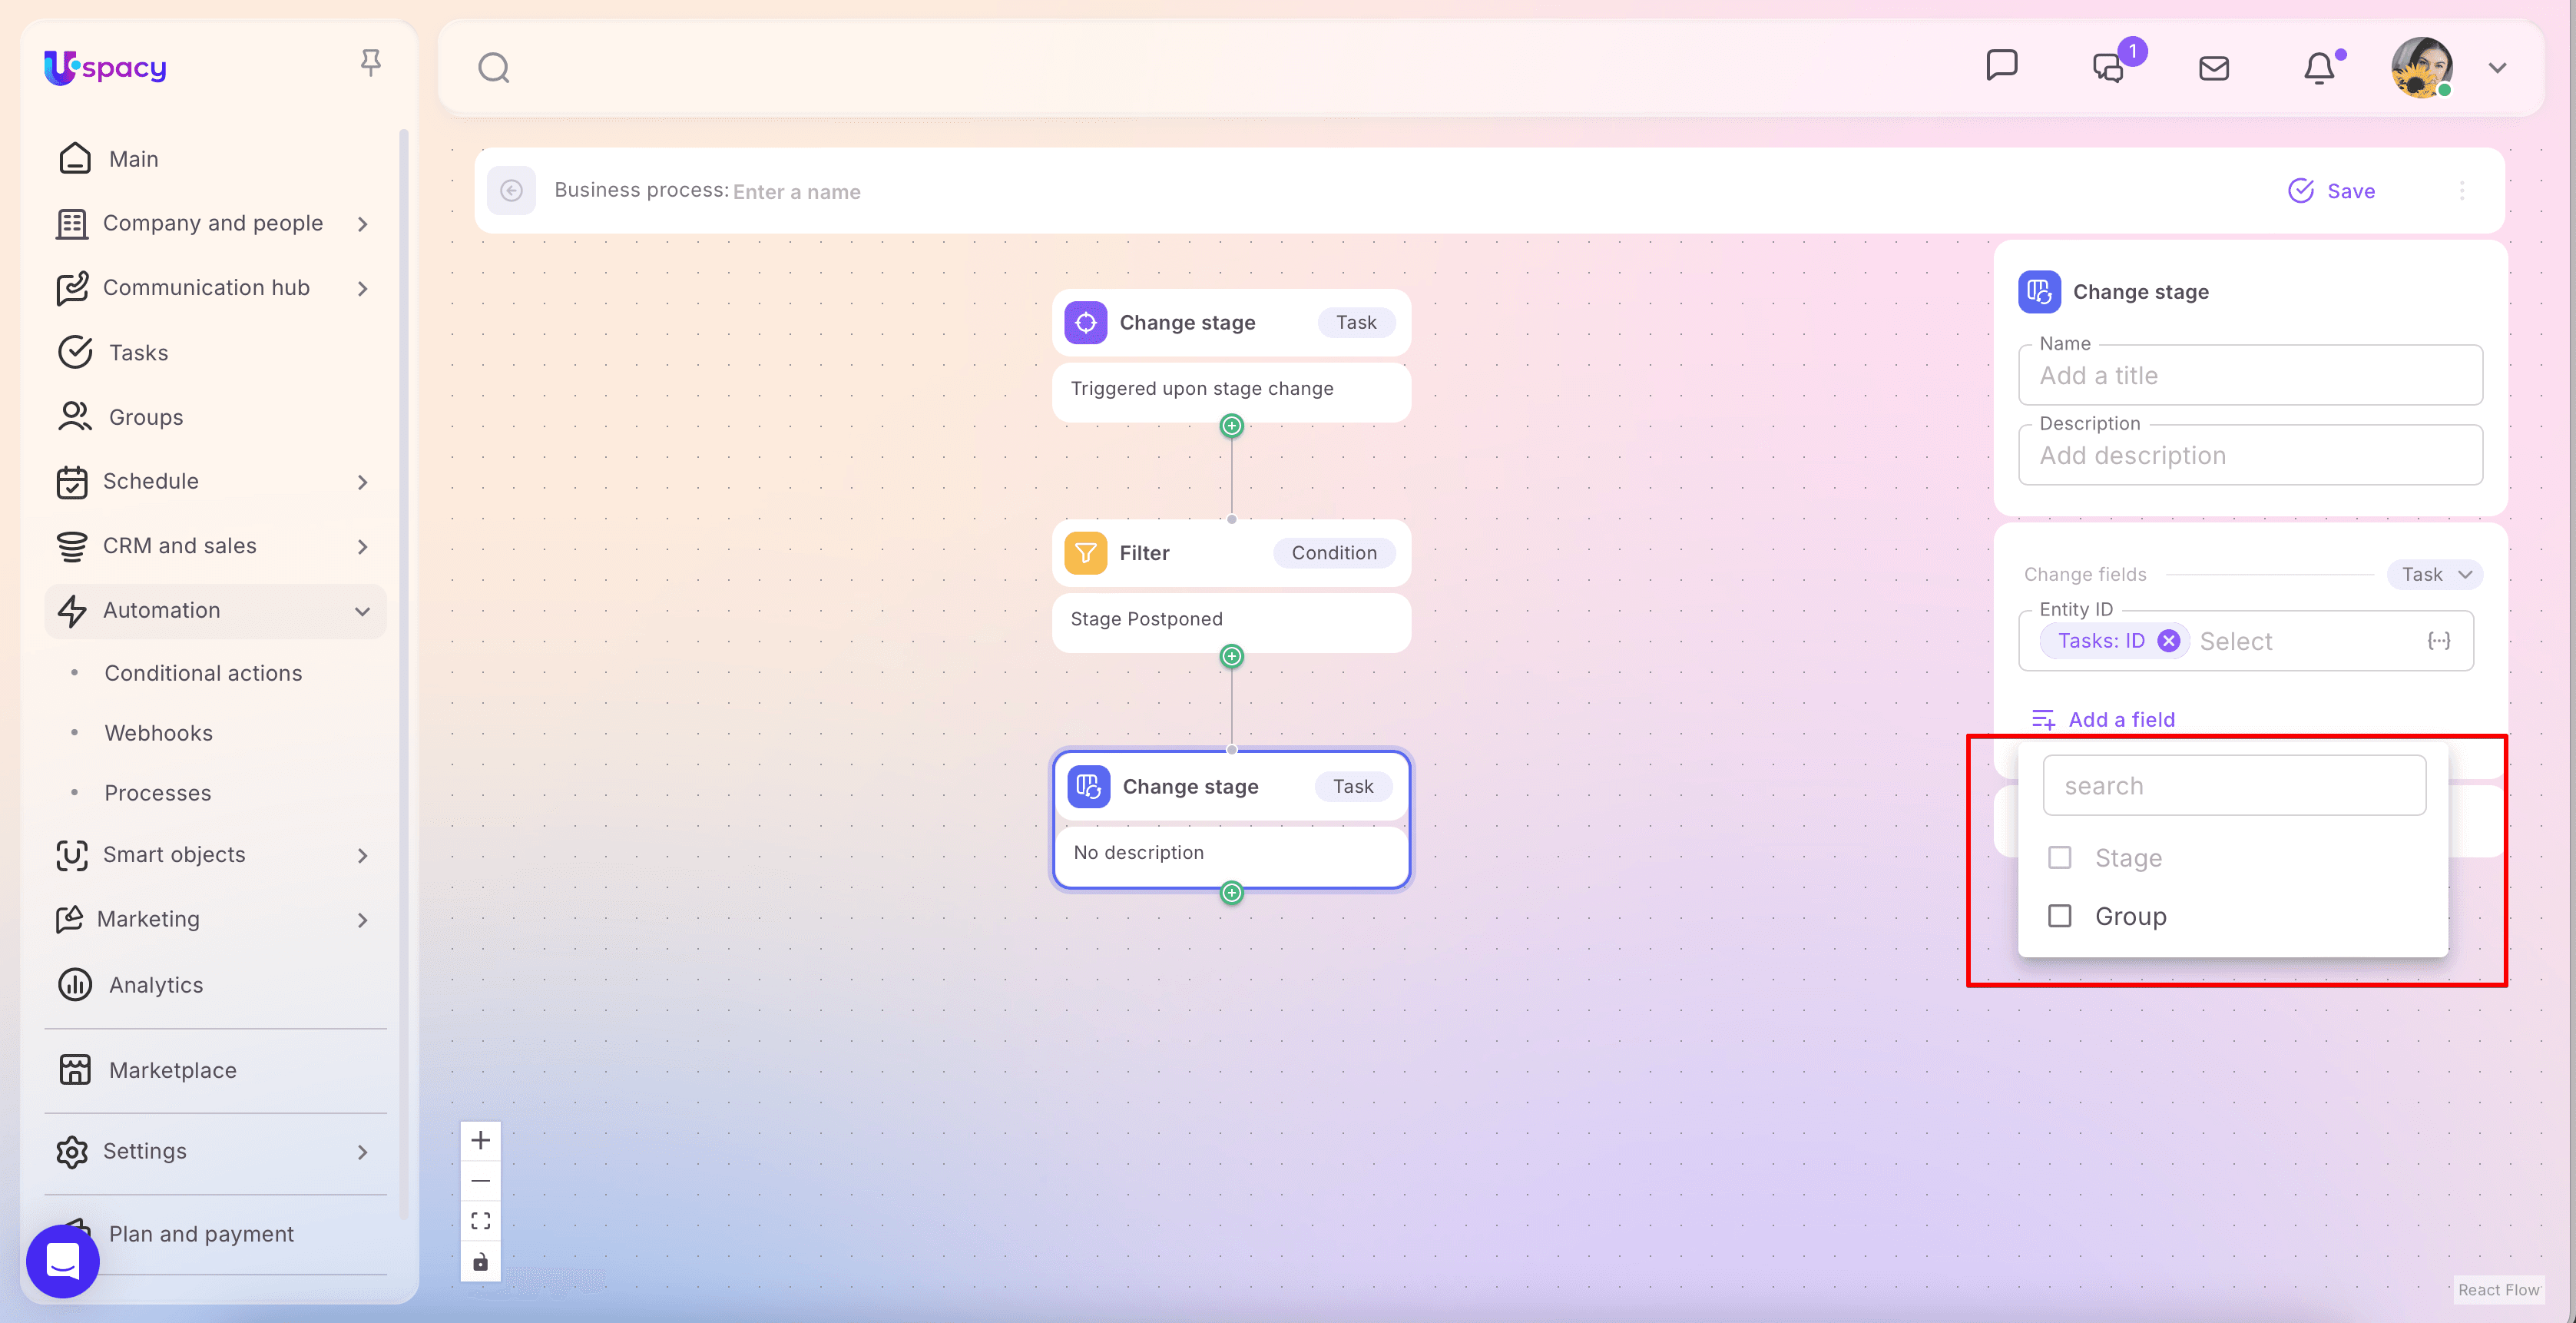Click the green plus connector under Filter node
Image resolution: width=2576 pixels, height=1323 pixels.
point(1232,656)
